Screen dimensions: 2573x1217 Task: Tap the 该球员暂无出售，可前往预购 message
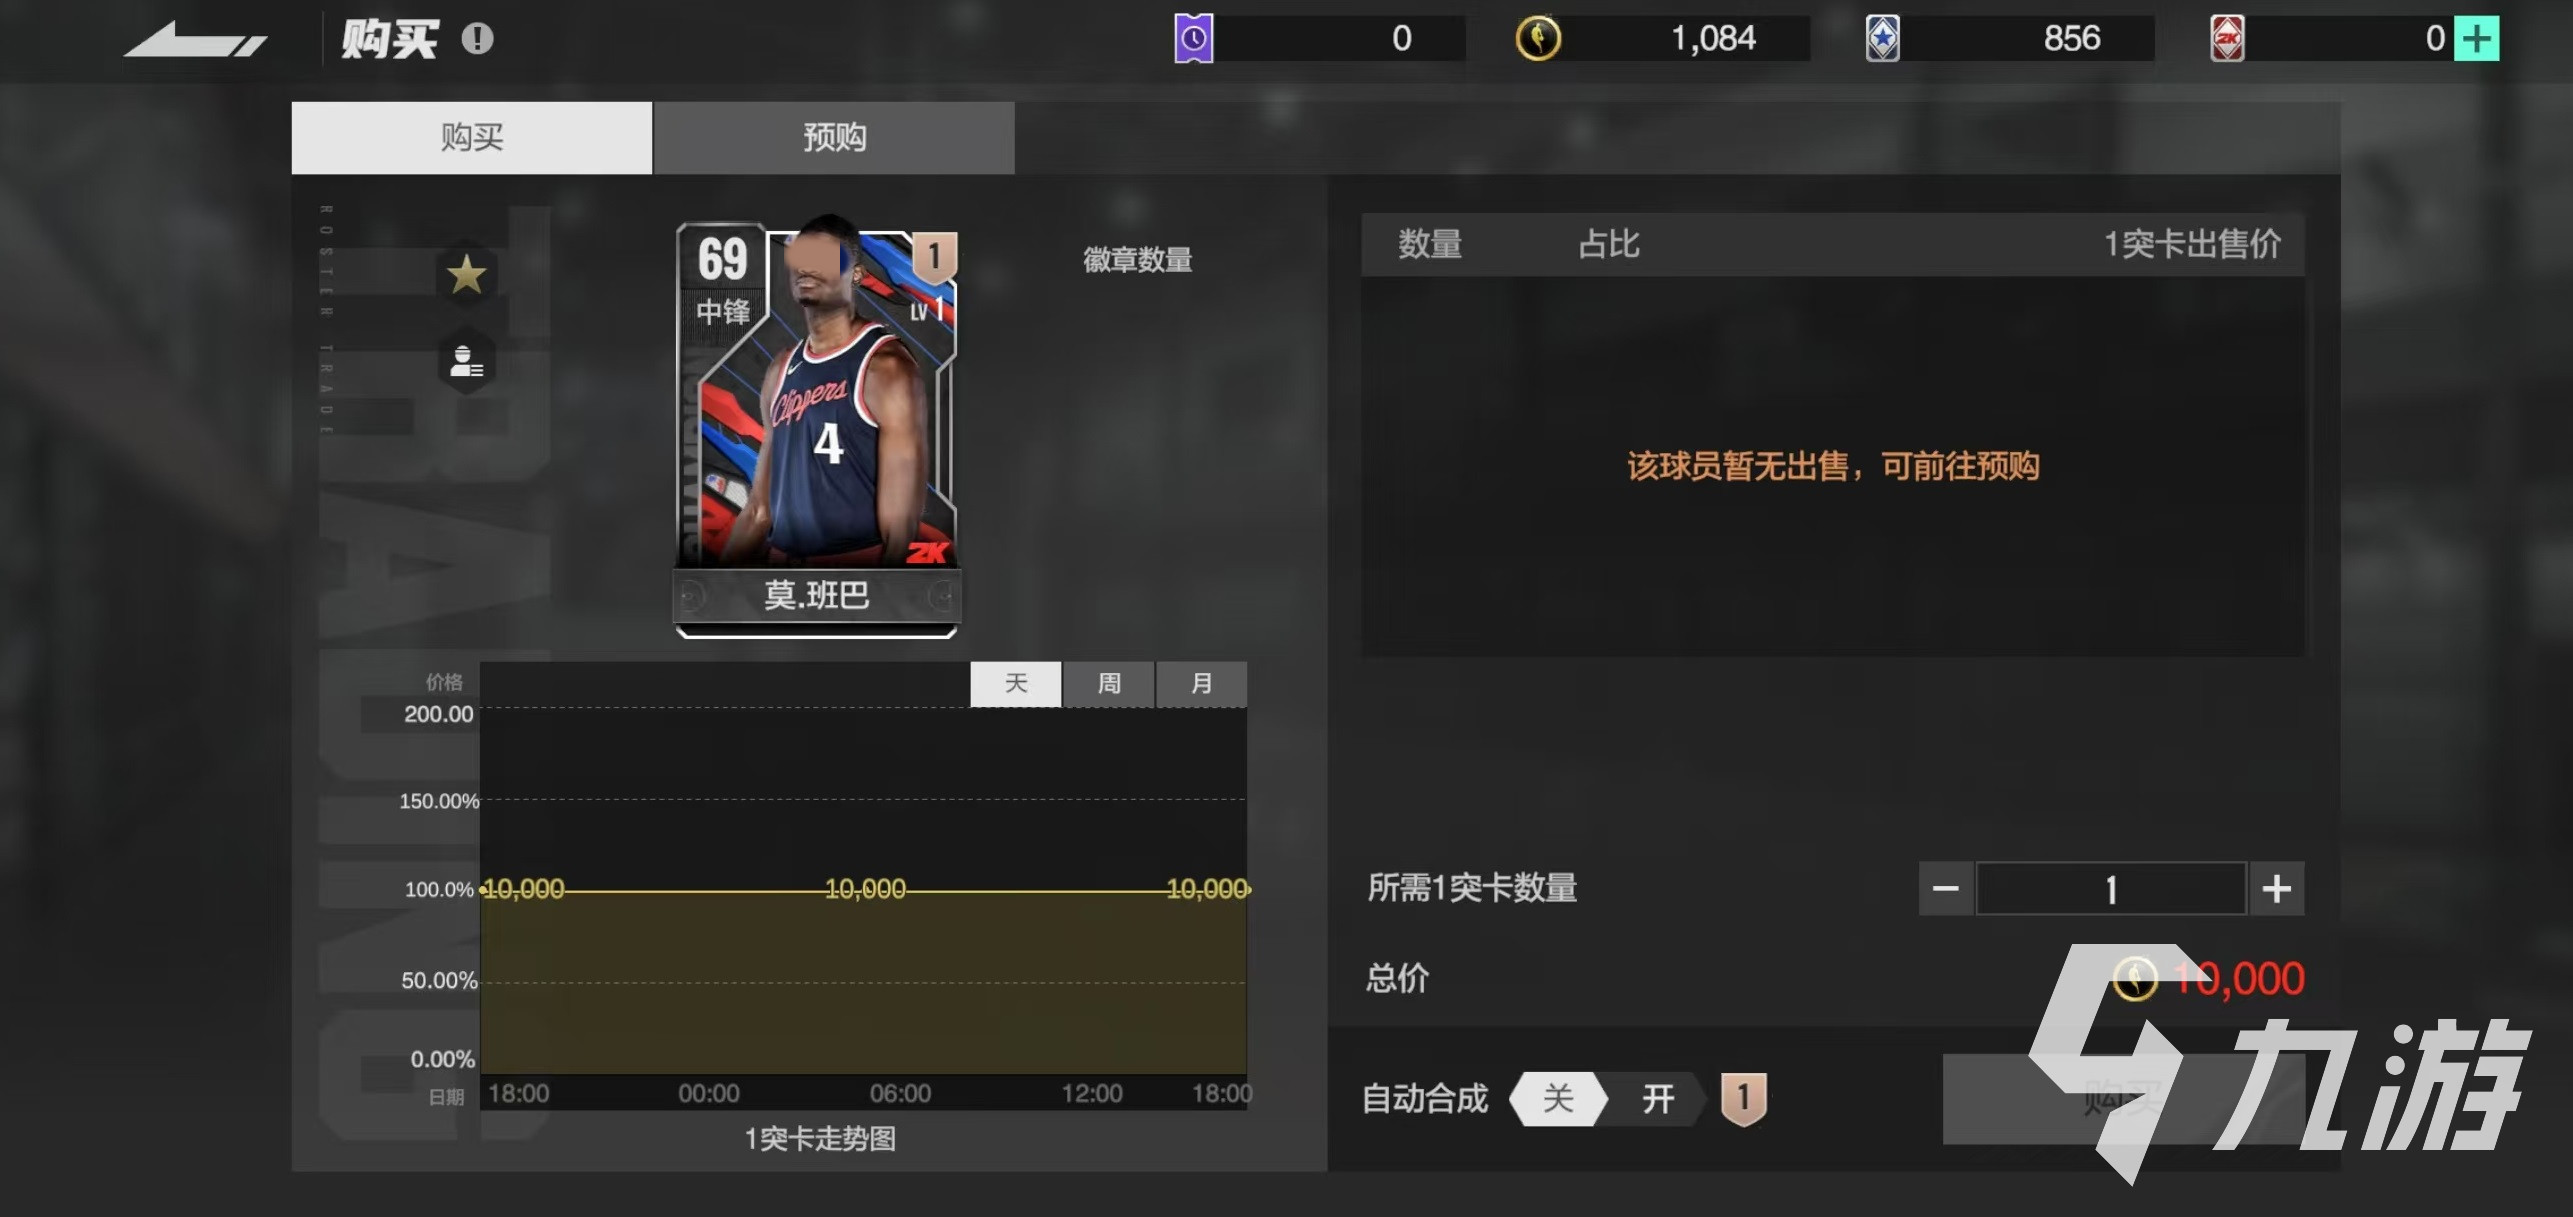point(1833,466)
